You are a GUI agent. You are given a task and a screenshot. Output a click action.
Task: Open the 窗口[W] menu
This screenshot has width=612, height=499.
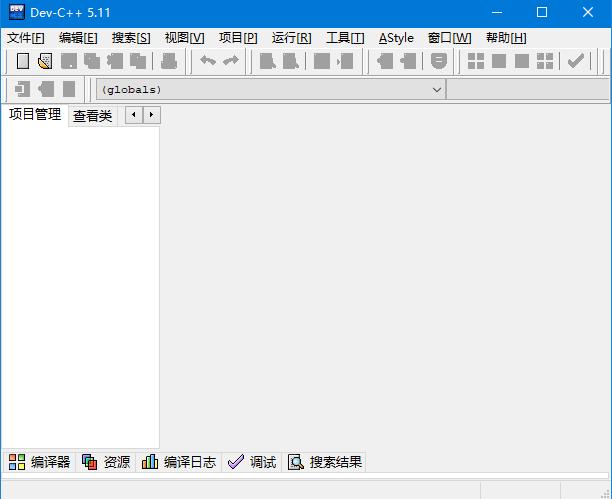tap(450, 38)
